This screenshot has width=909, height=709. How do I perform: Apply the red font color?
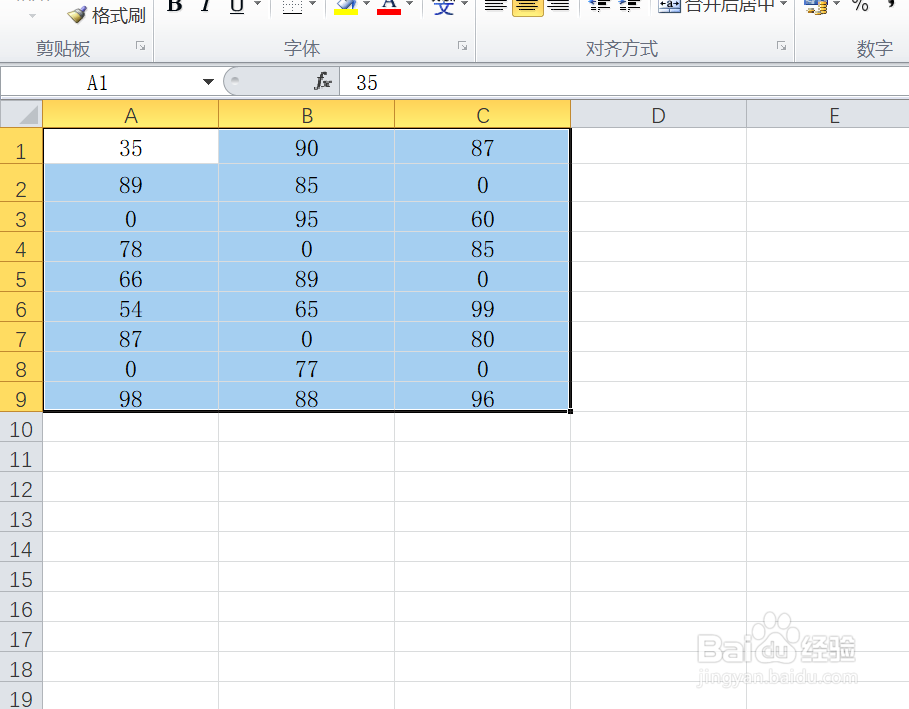tap(389, 6)
